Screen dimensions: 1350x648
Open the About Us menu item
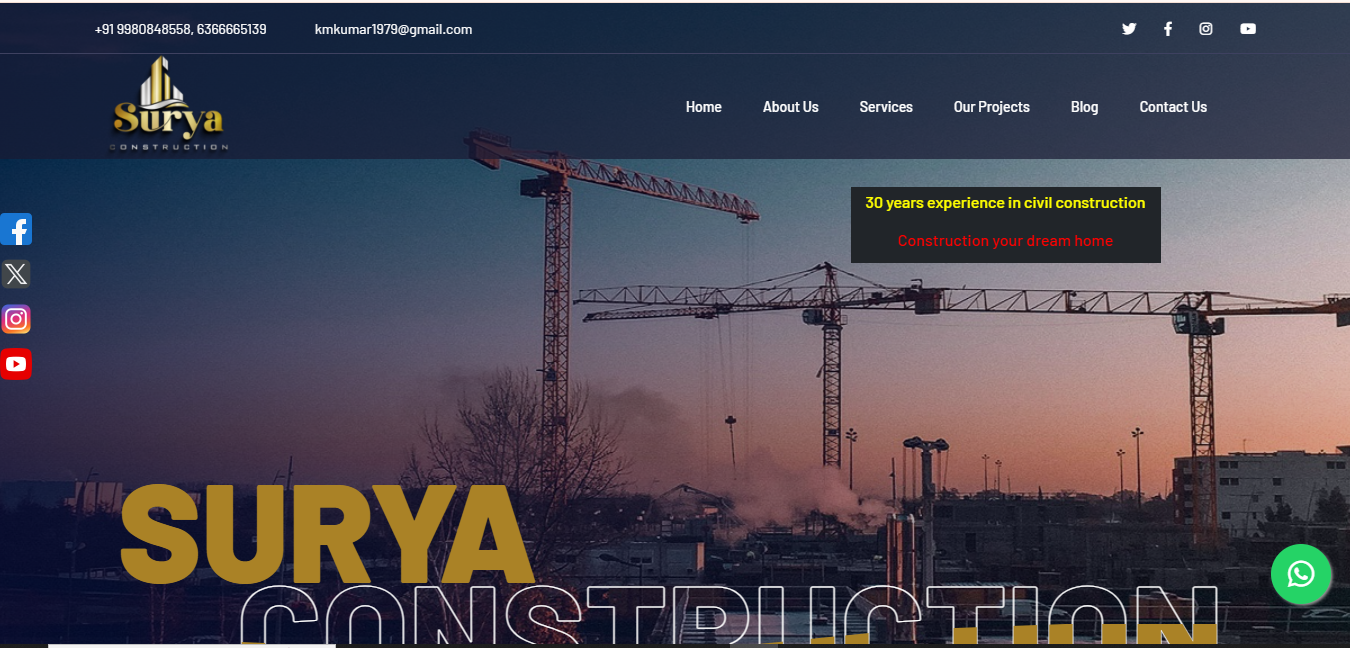click(790, 106)
